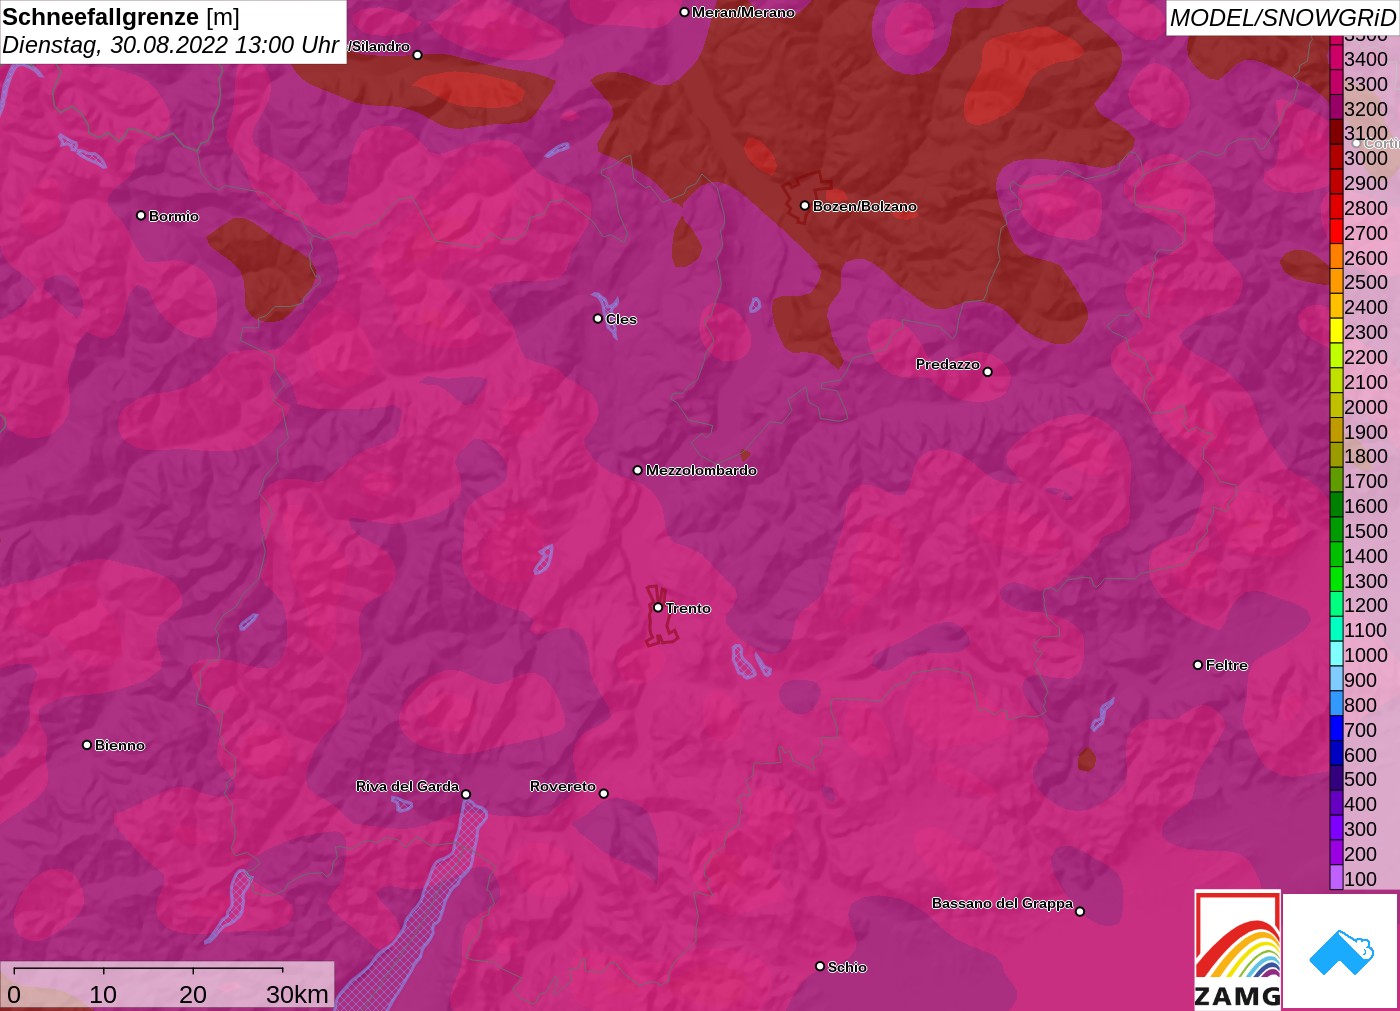The height and width of the screenshot is (1011, 1400).
Task: Click the Bassano del Grappa label text
Action: click(1002, 903)
